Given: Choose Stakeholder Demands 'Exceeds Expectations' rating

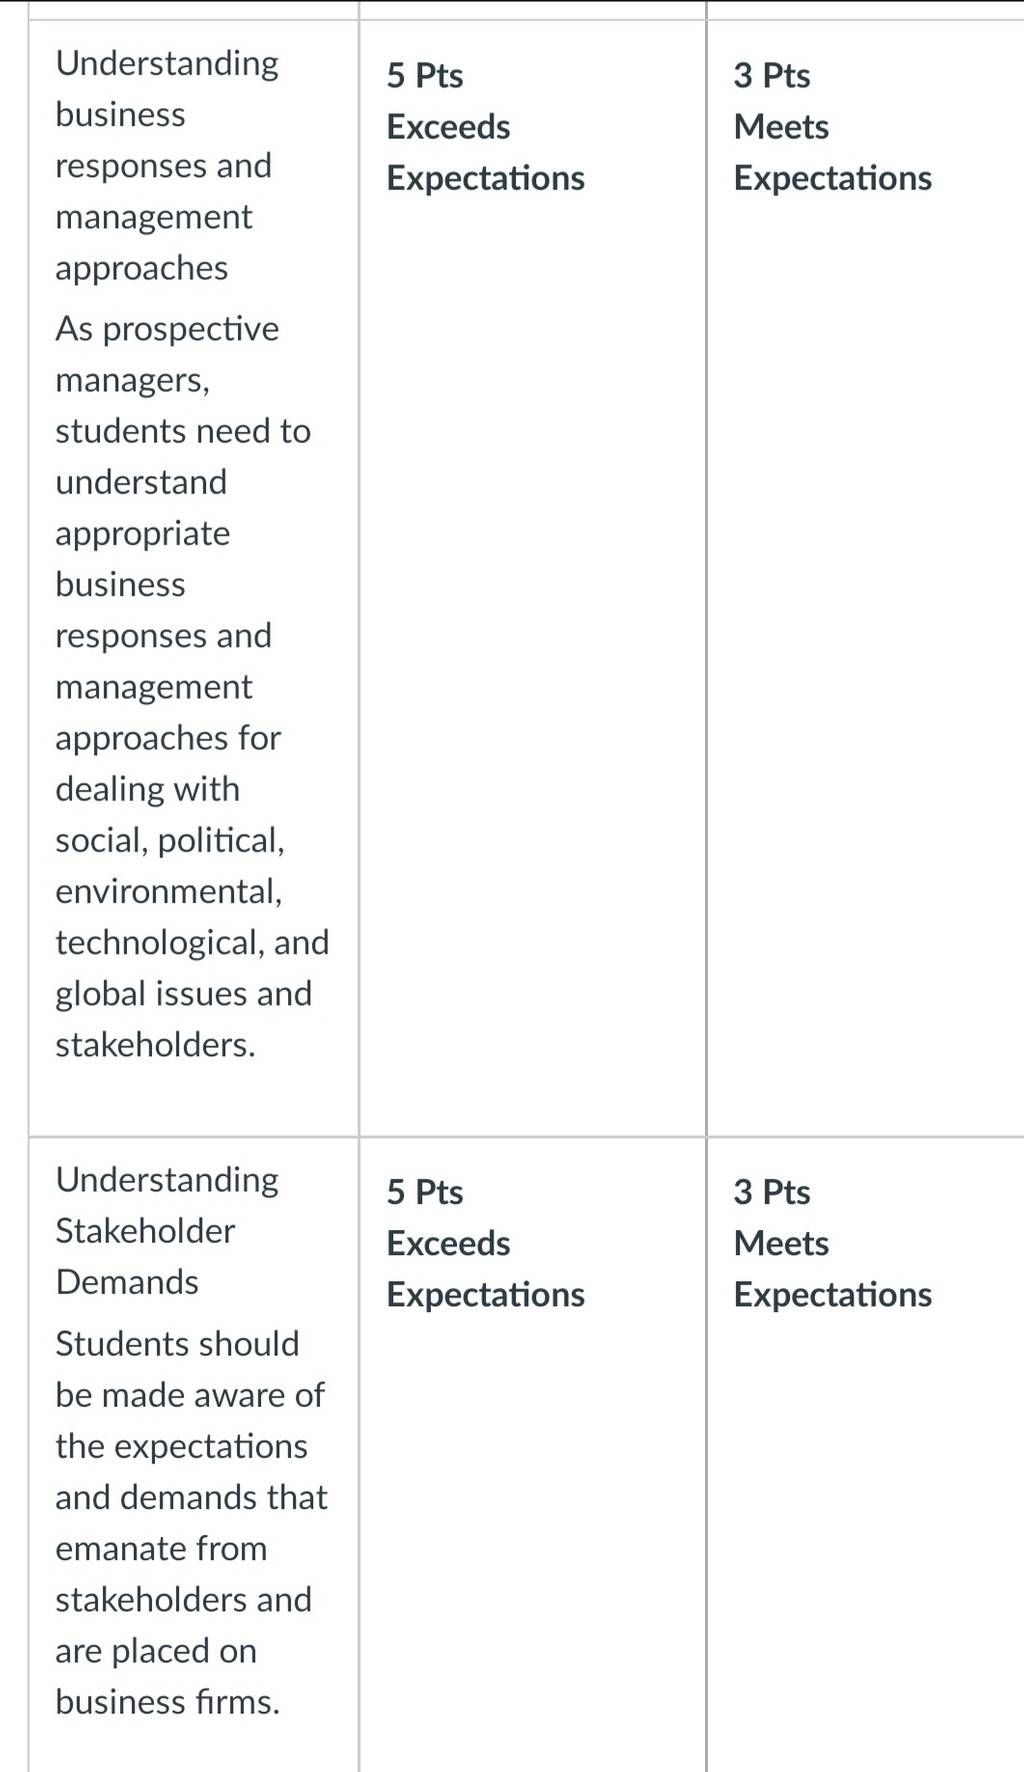Looking at the screenshot, I should pyautogui.click(x=486, y=1269).
